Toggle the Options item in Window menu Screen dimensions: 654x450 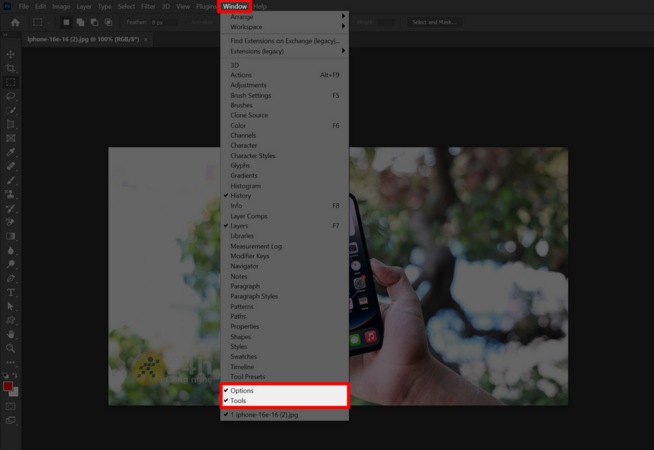coord(243,391)
